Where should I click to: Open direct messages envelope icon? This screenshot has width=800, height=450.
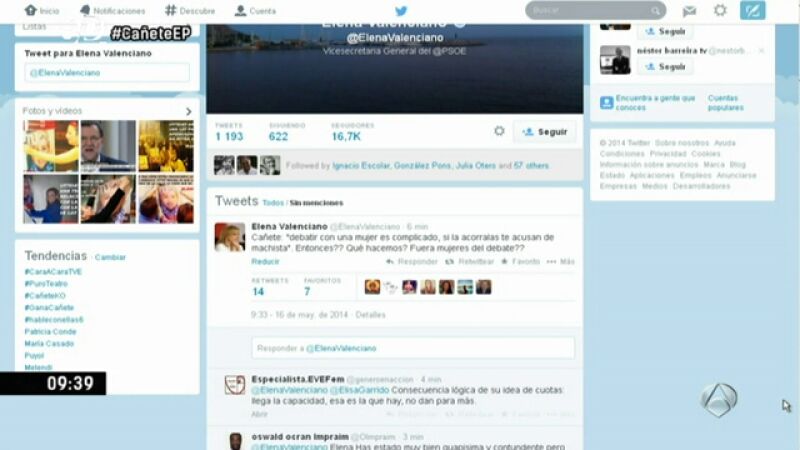tap(689, 11)
